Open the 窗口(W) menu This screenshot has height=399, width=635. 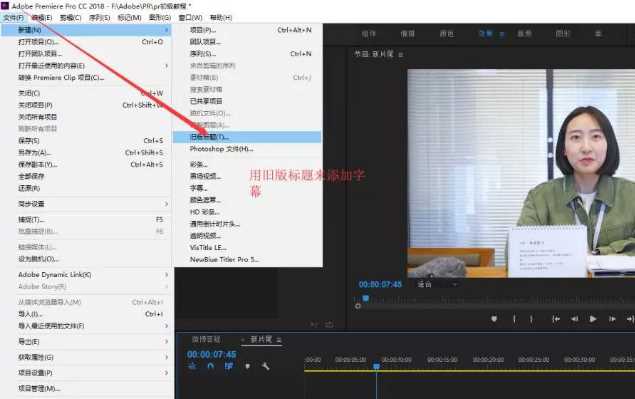190,18
